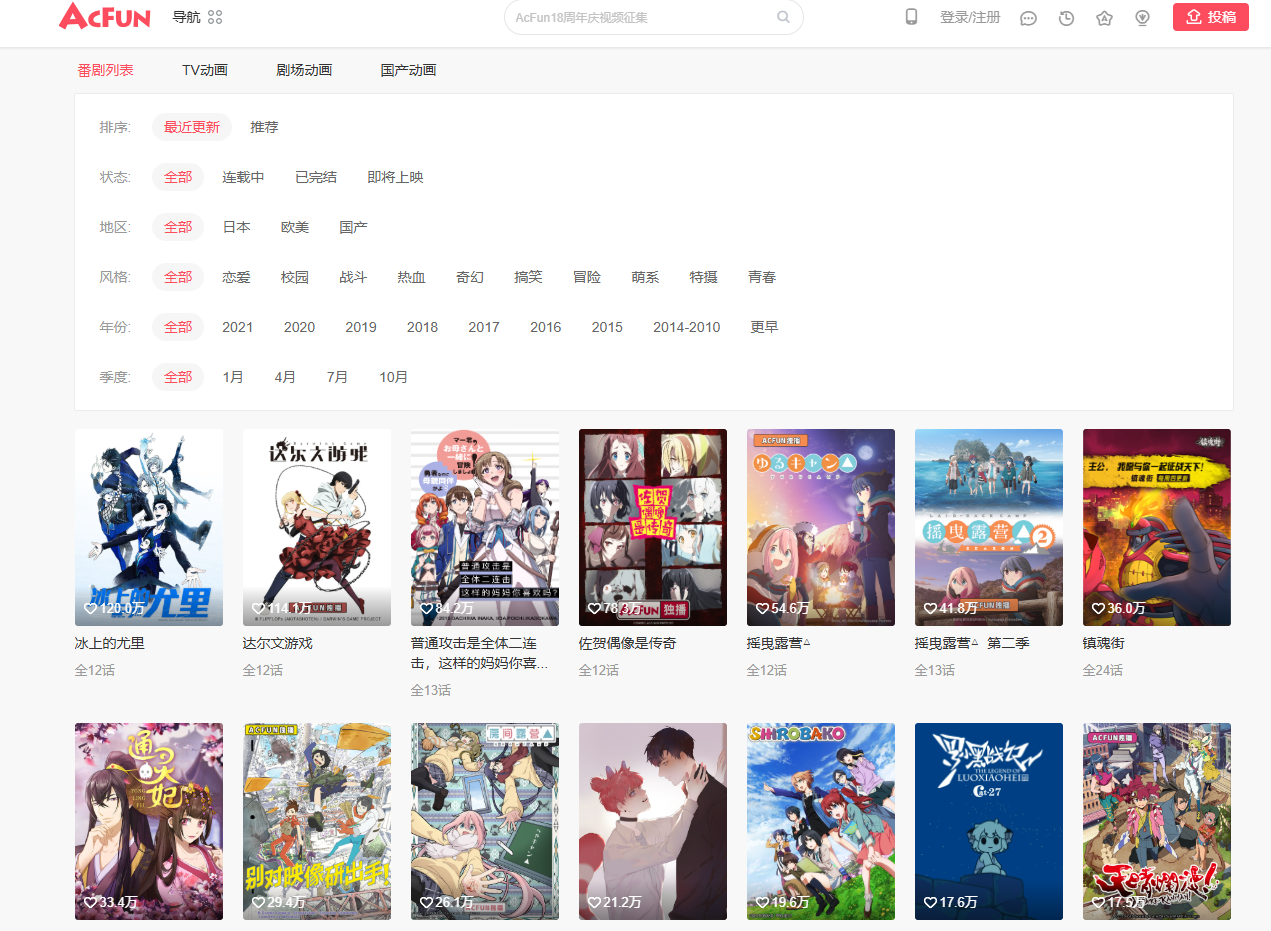1271x931 pixels.
Task: Open the 冰上的尤里 poster thumbnail
Action: pos(149,527)
